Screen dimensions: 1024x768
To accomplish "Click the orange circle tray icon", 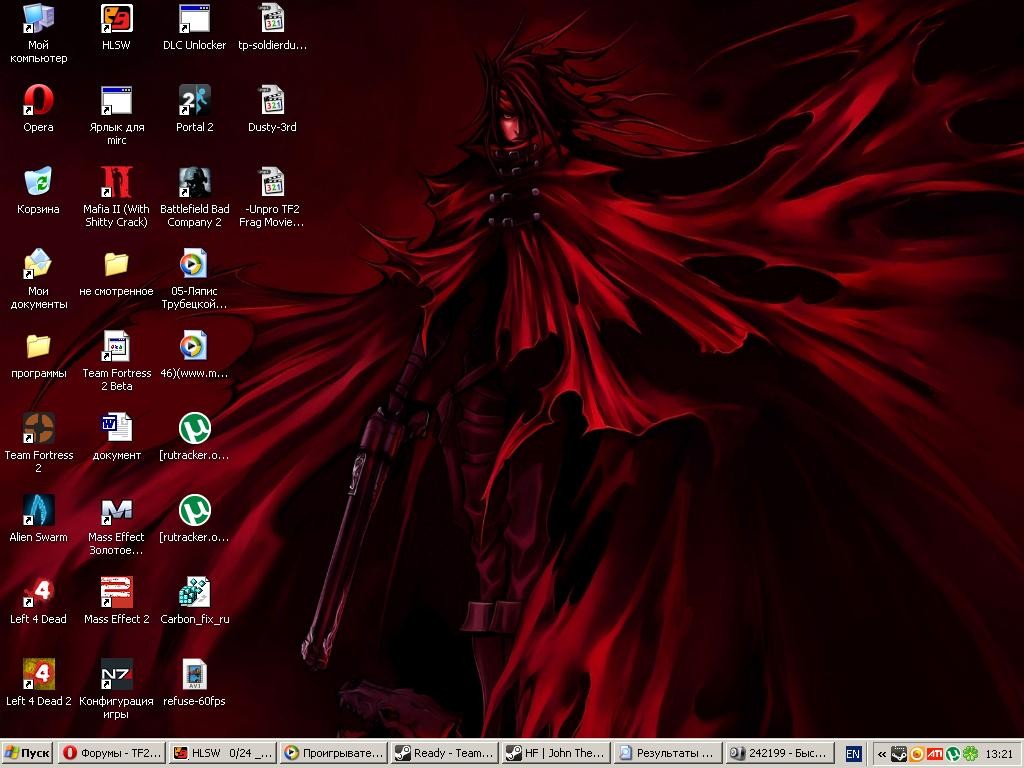I will pos(916,754).
